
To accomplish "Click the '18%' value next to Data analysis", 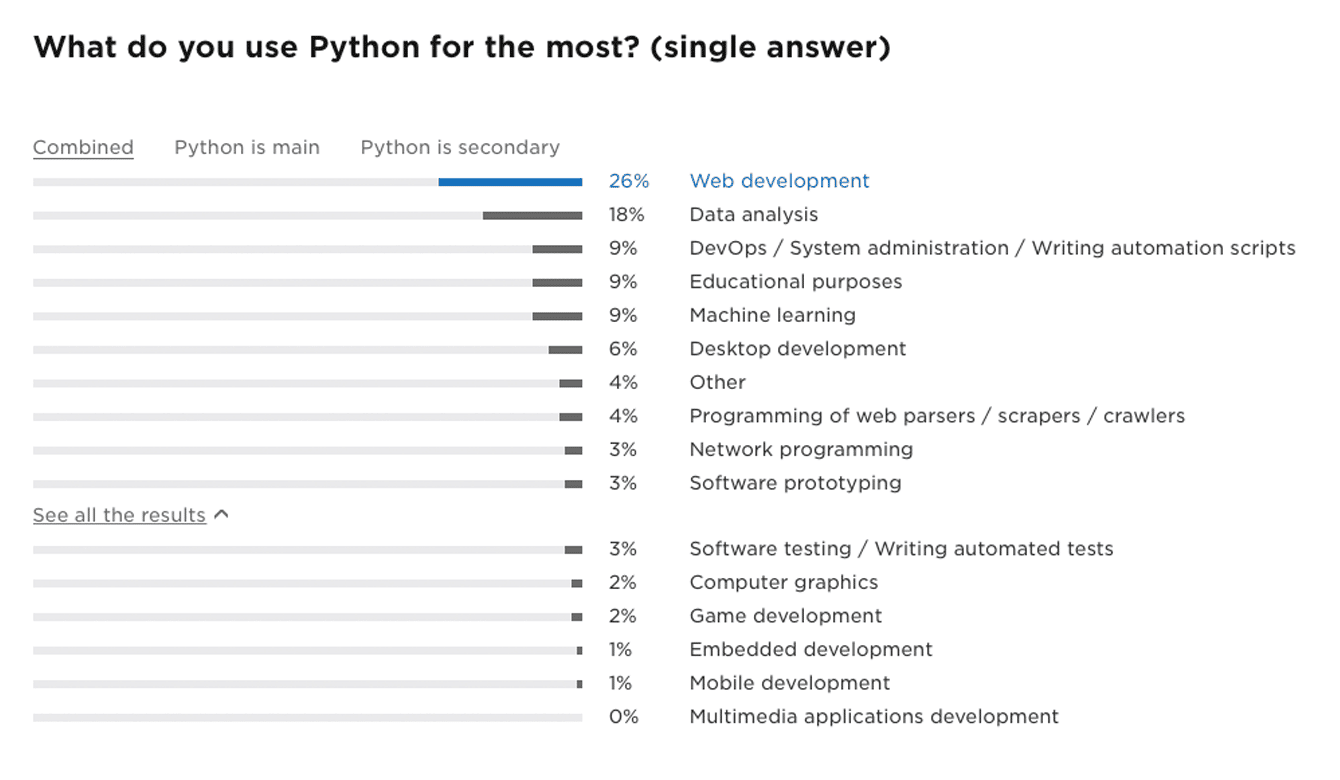I will [x=628, y=214].
